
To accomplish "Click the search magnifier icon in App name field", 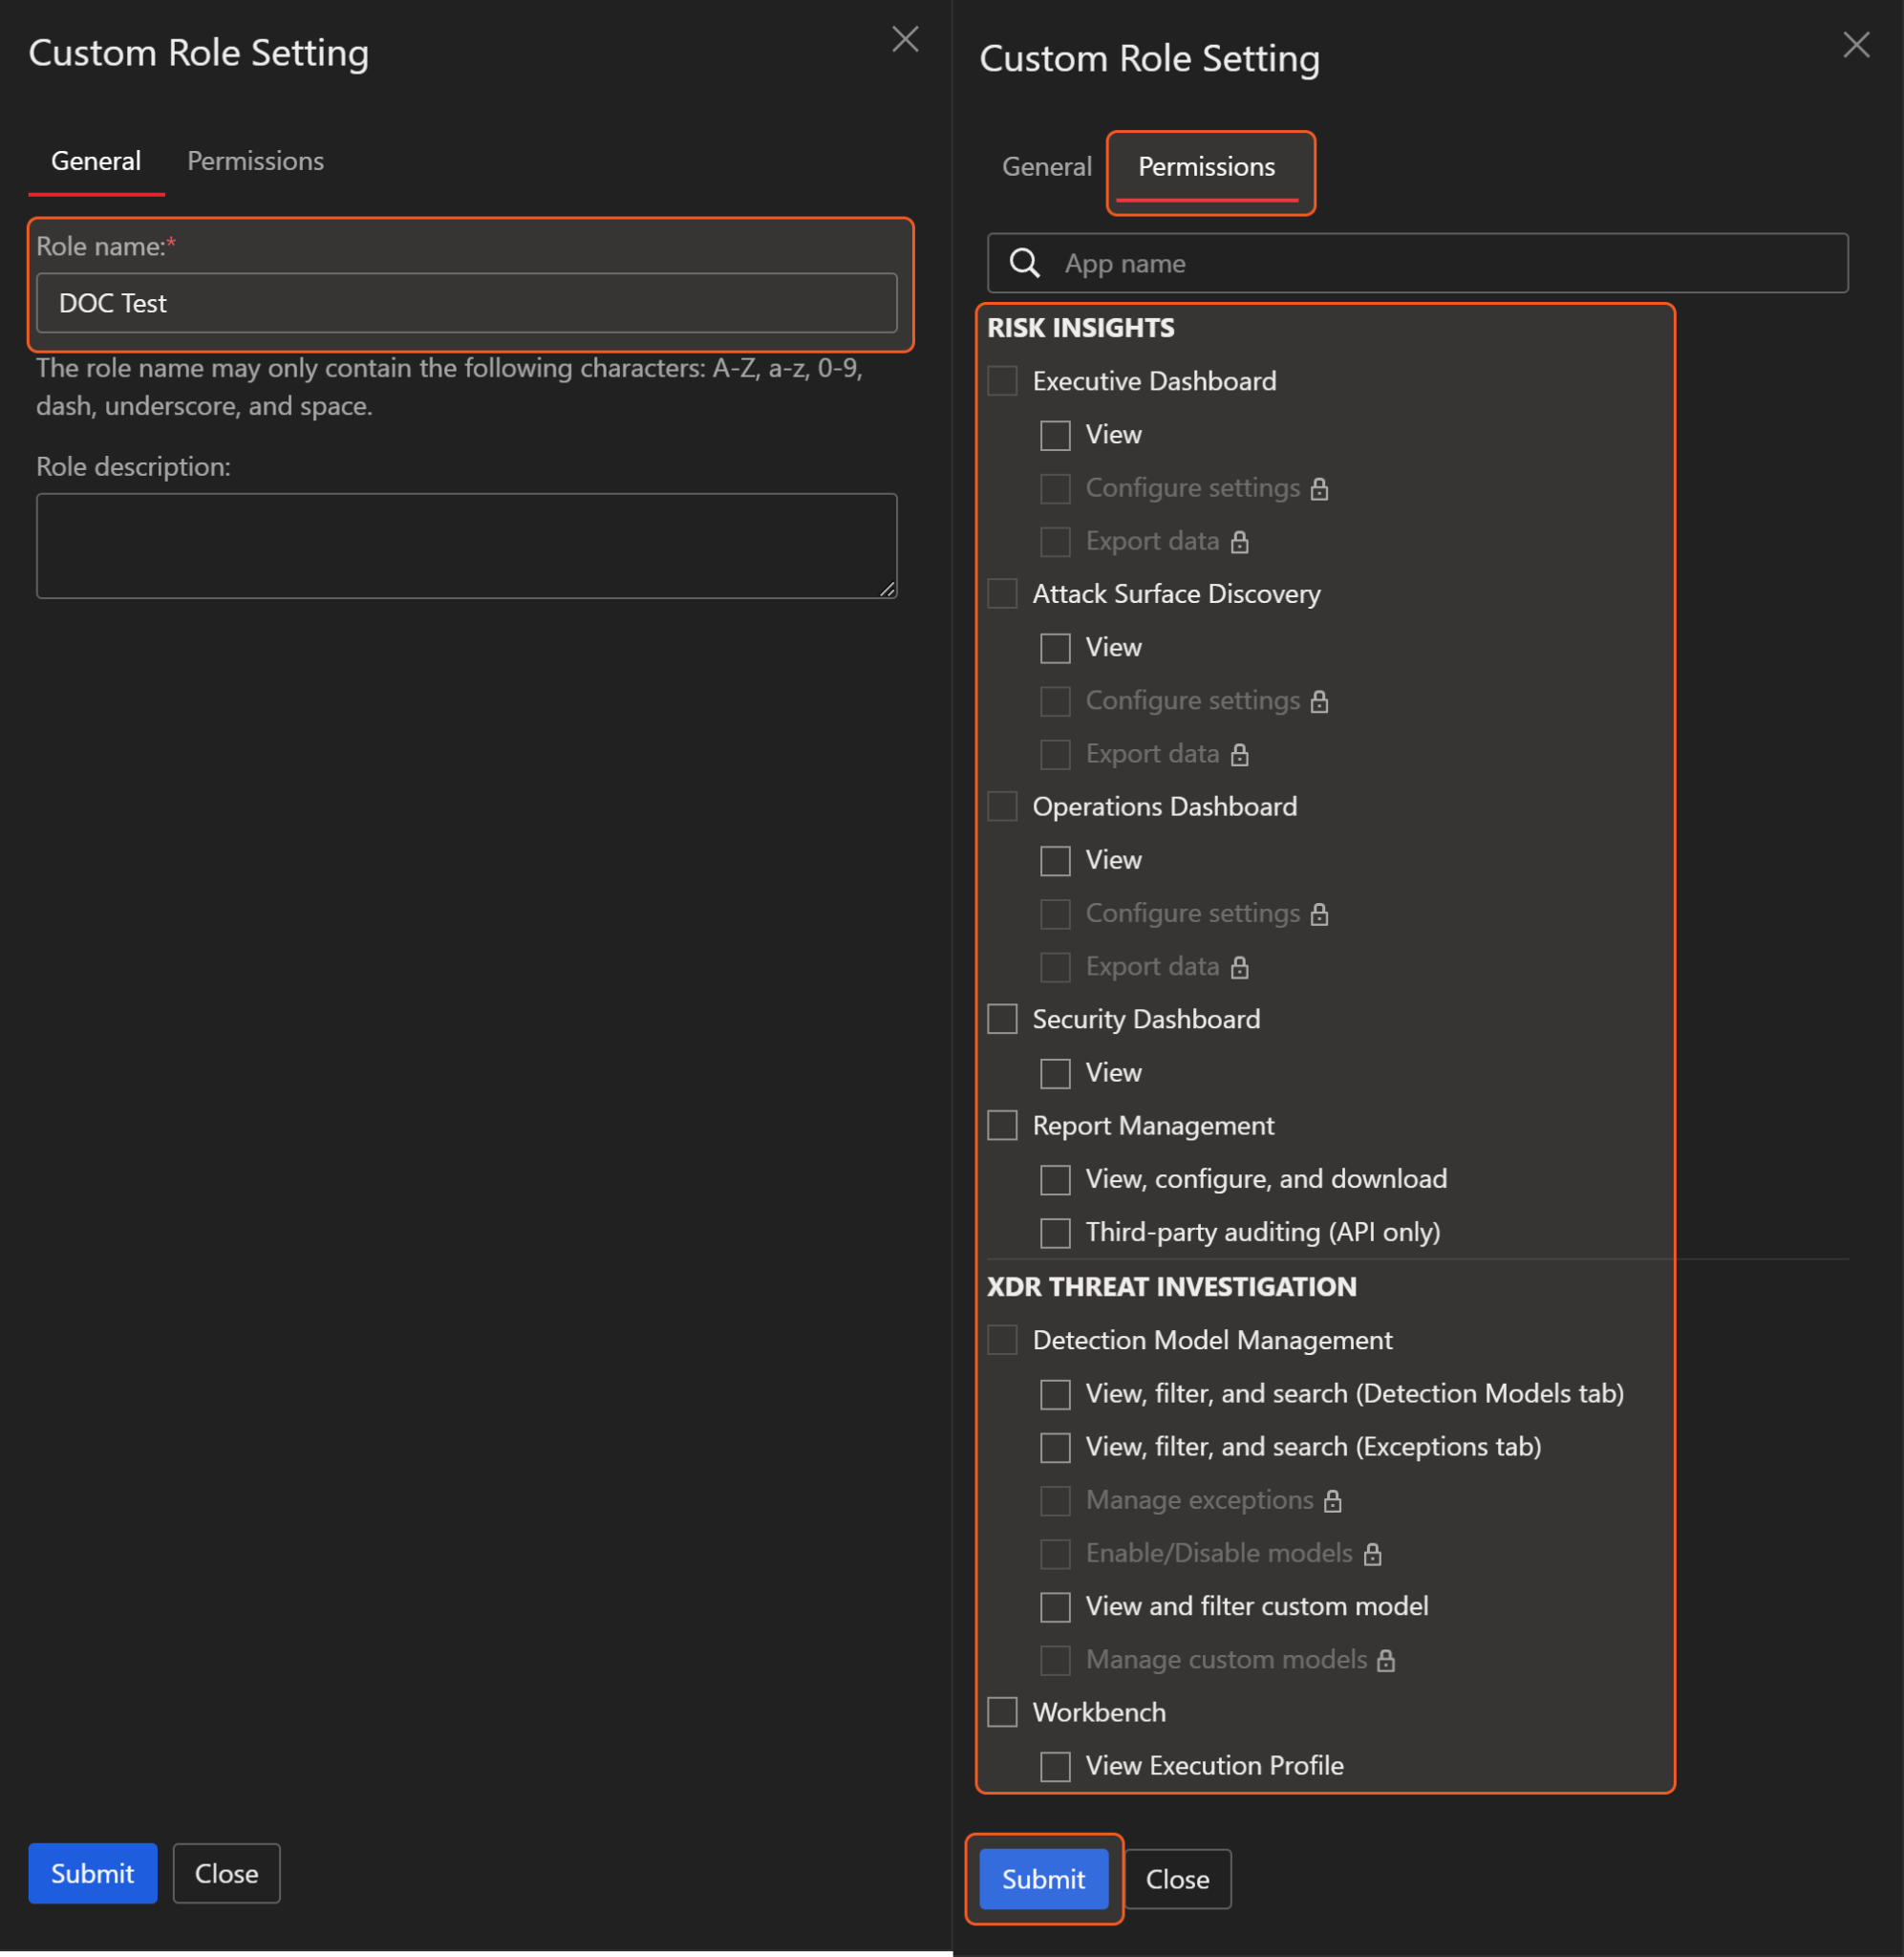I will [1024, 263].
